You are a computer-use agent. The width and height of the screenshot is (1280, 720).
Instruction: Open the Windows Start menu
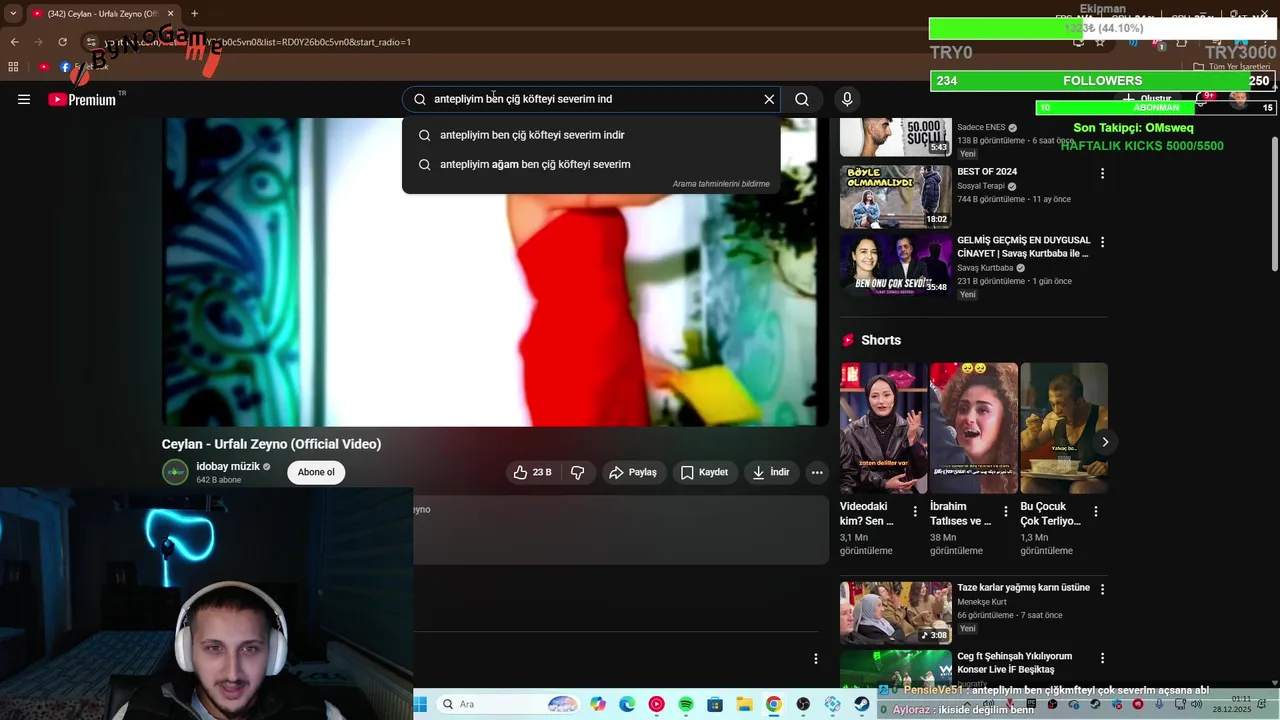[421, 704]
